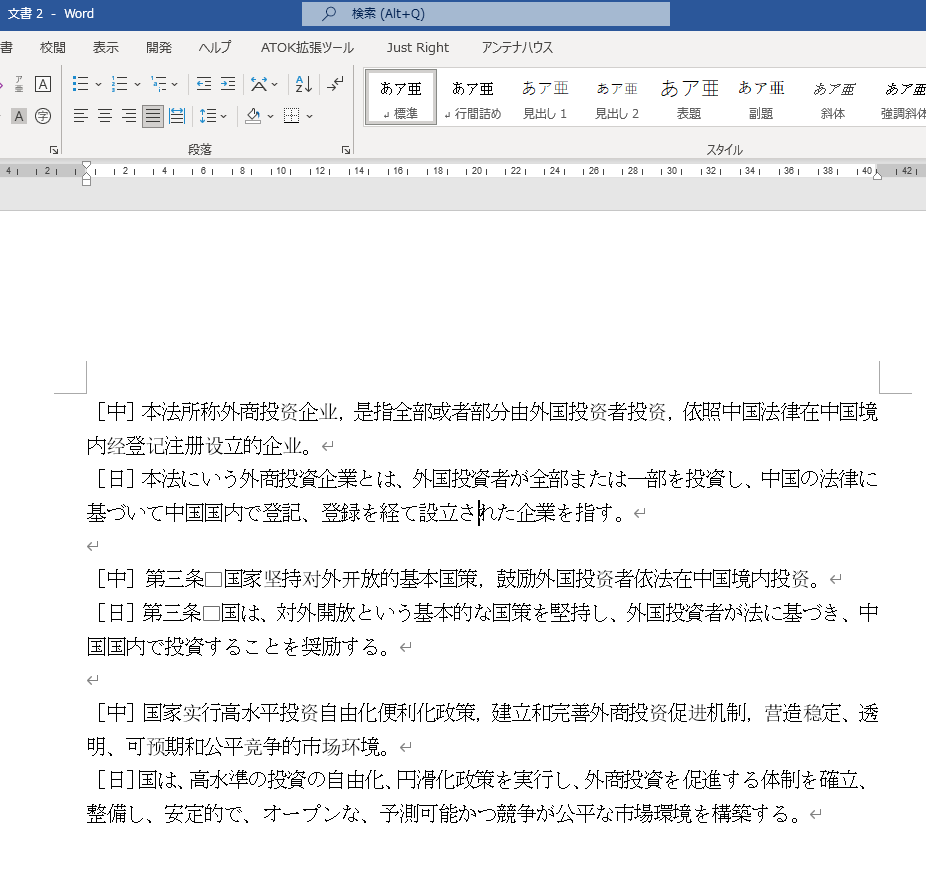This screenshot has height=884, width=926.
Task: Open the ヘルプ tab
Action: point(215,47)
